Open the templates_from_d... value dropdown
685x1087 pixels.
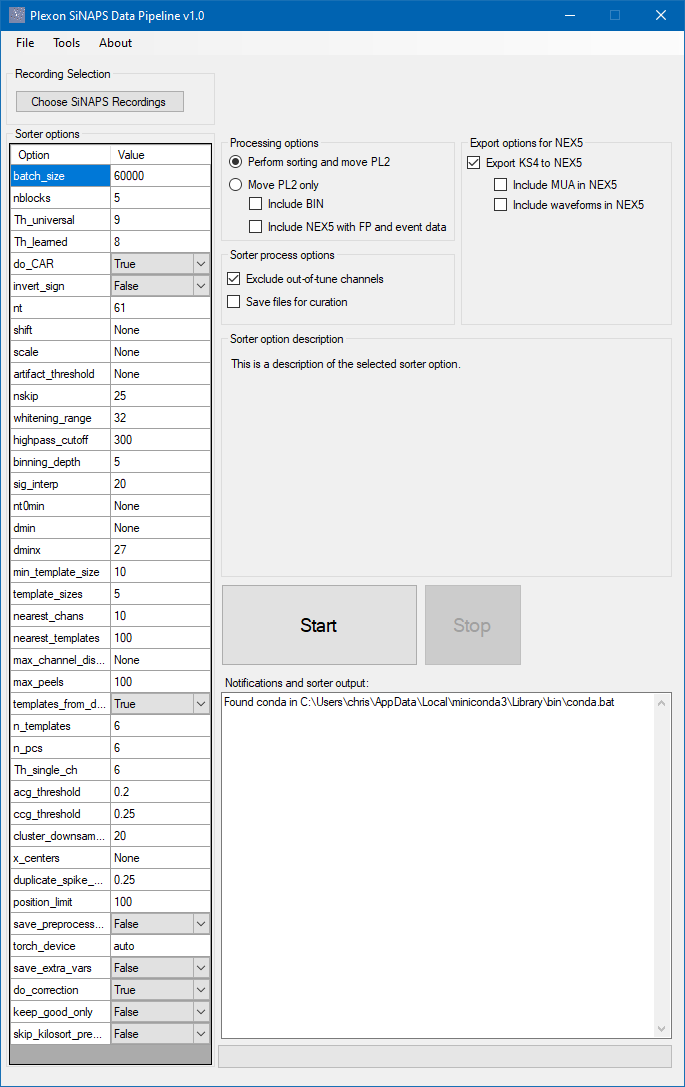(201, 704)
